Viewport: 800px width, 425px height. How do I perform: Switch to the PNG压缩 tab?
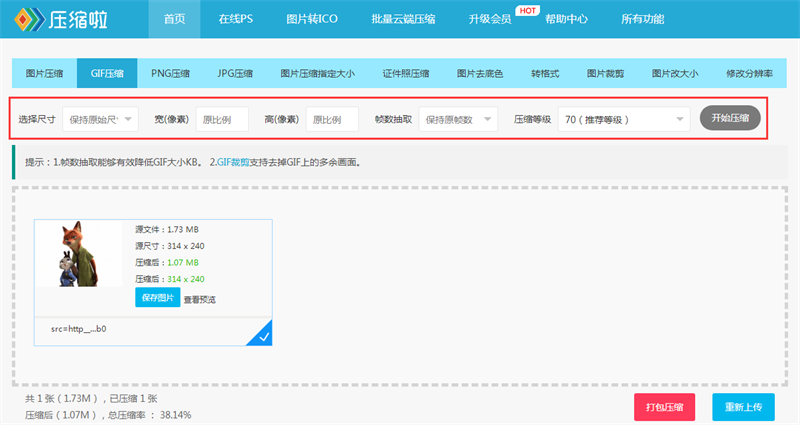[170, 73]
